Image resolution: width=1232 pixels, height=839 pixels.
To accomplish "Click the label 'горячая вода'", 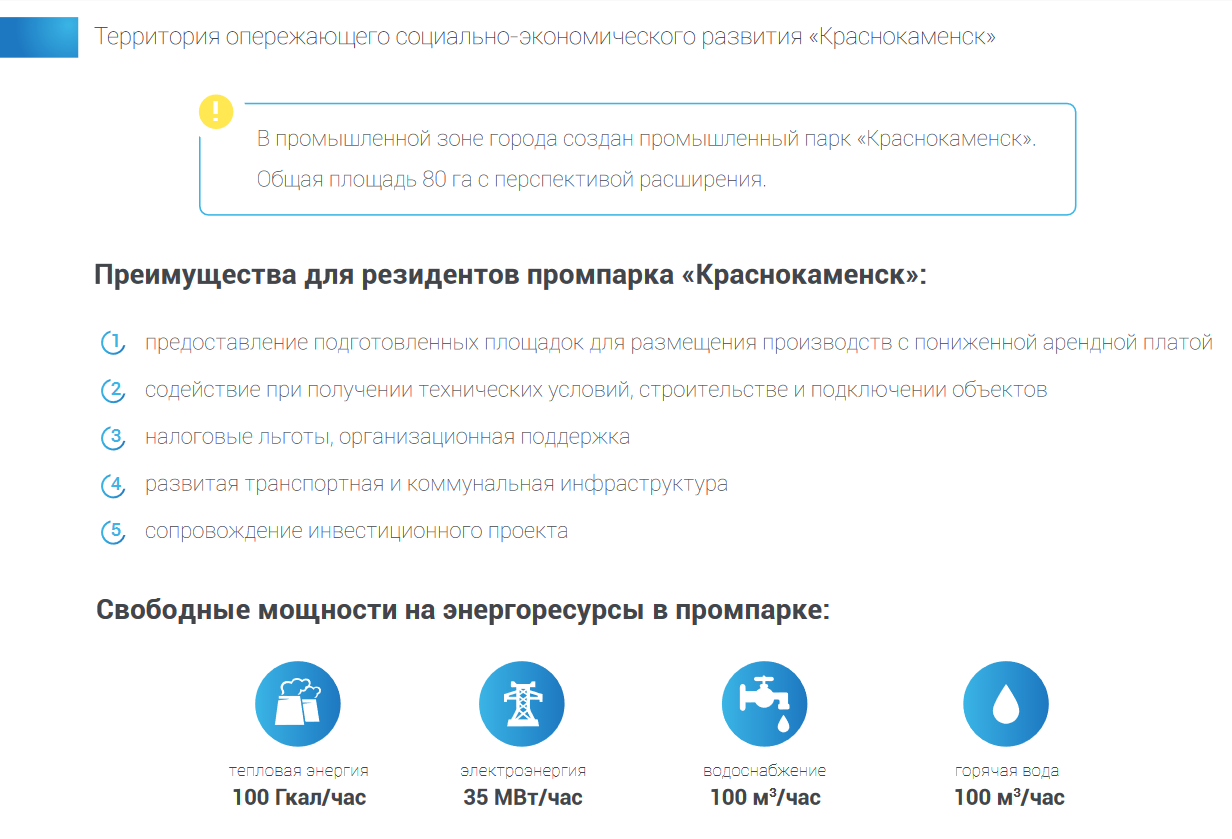I will point(1007,771).
